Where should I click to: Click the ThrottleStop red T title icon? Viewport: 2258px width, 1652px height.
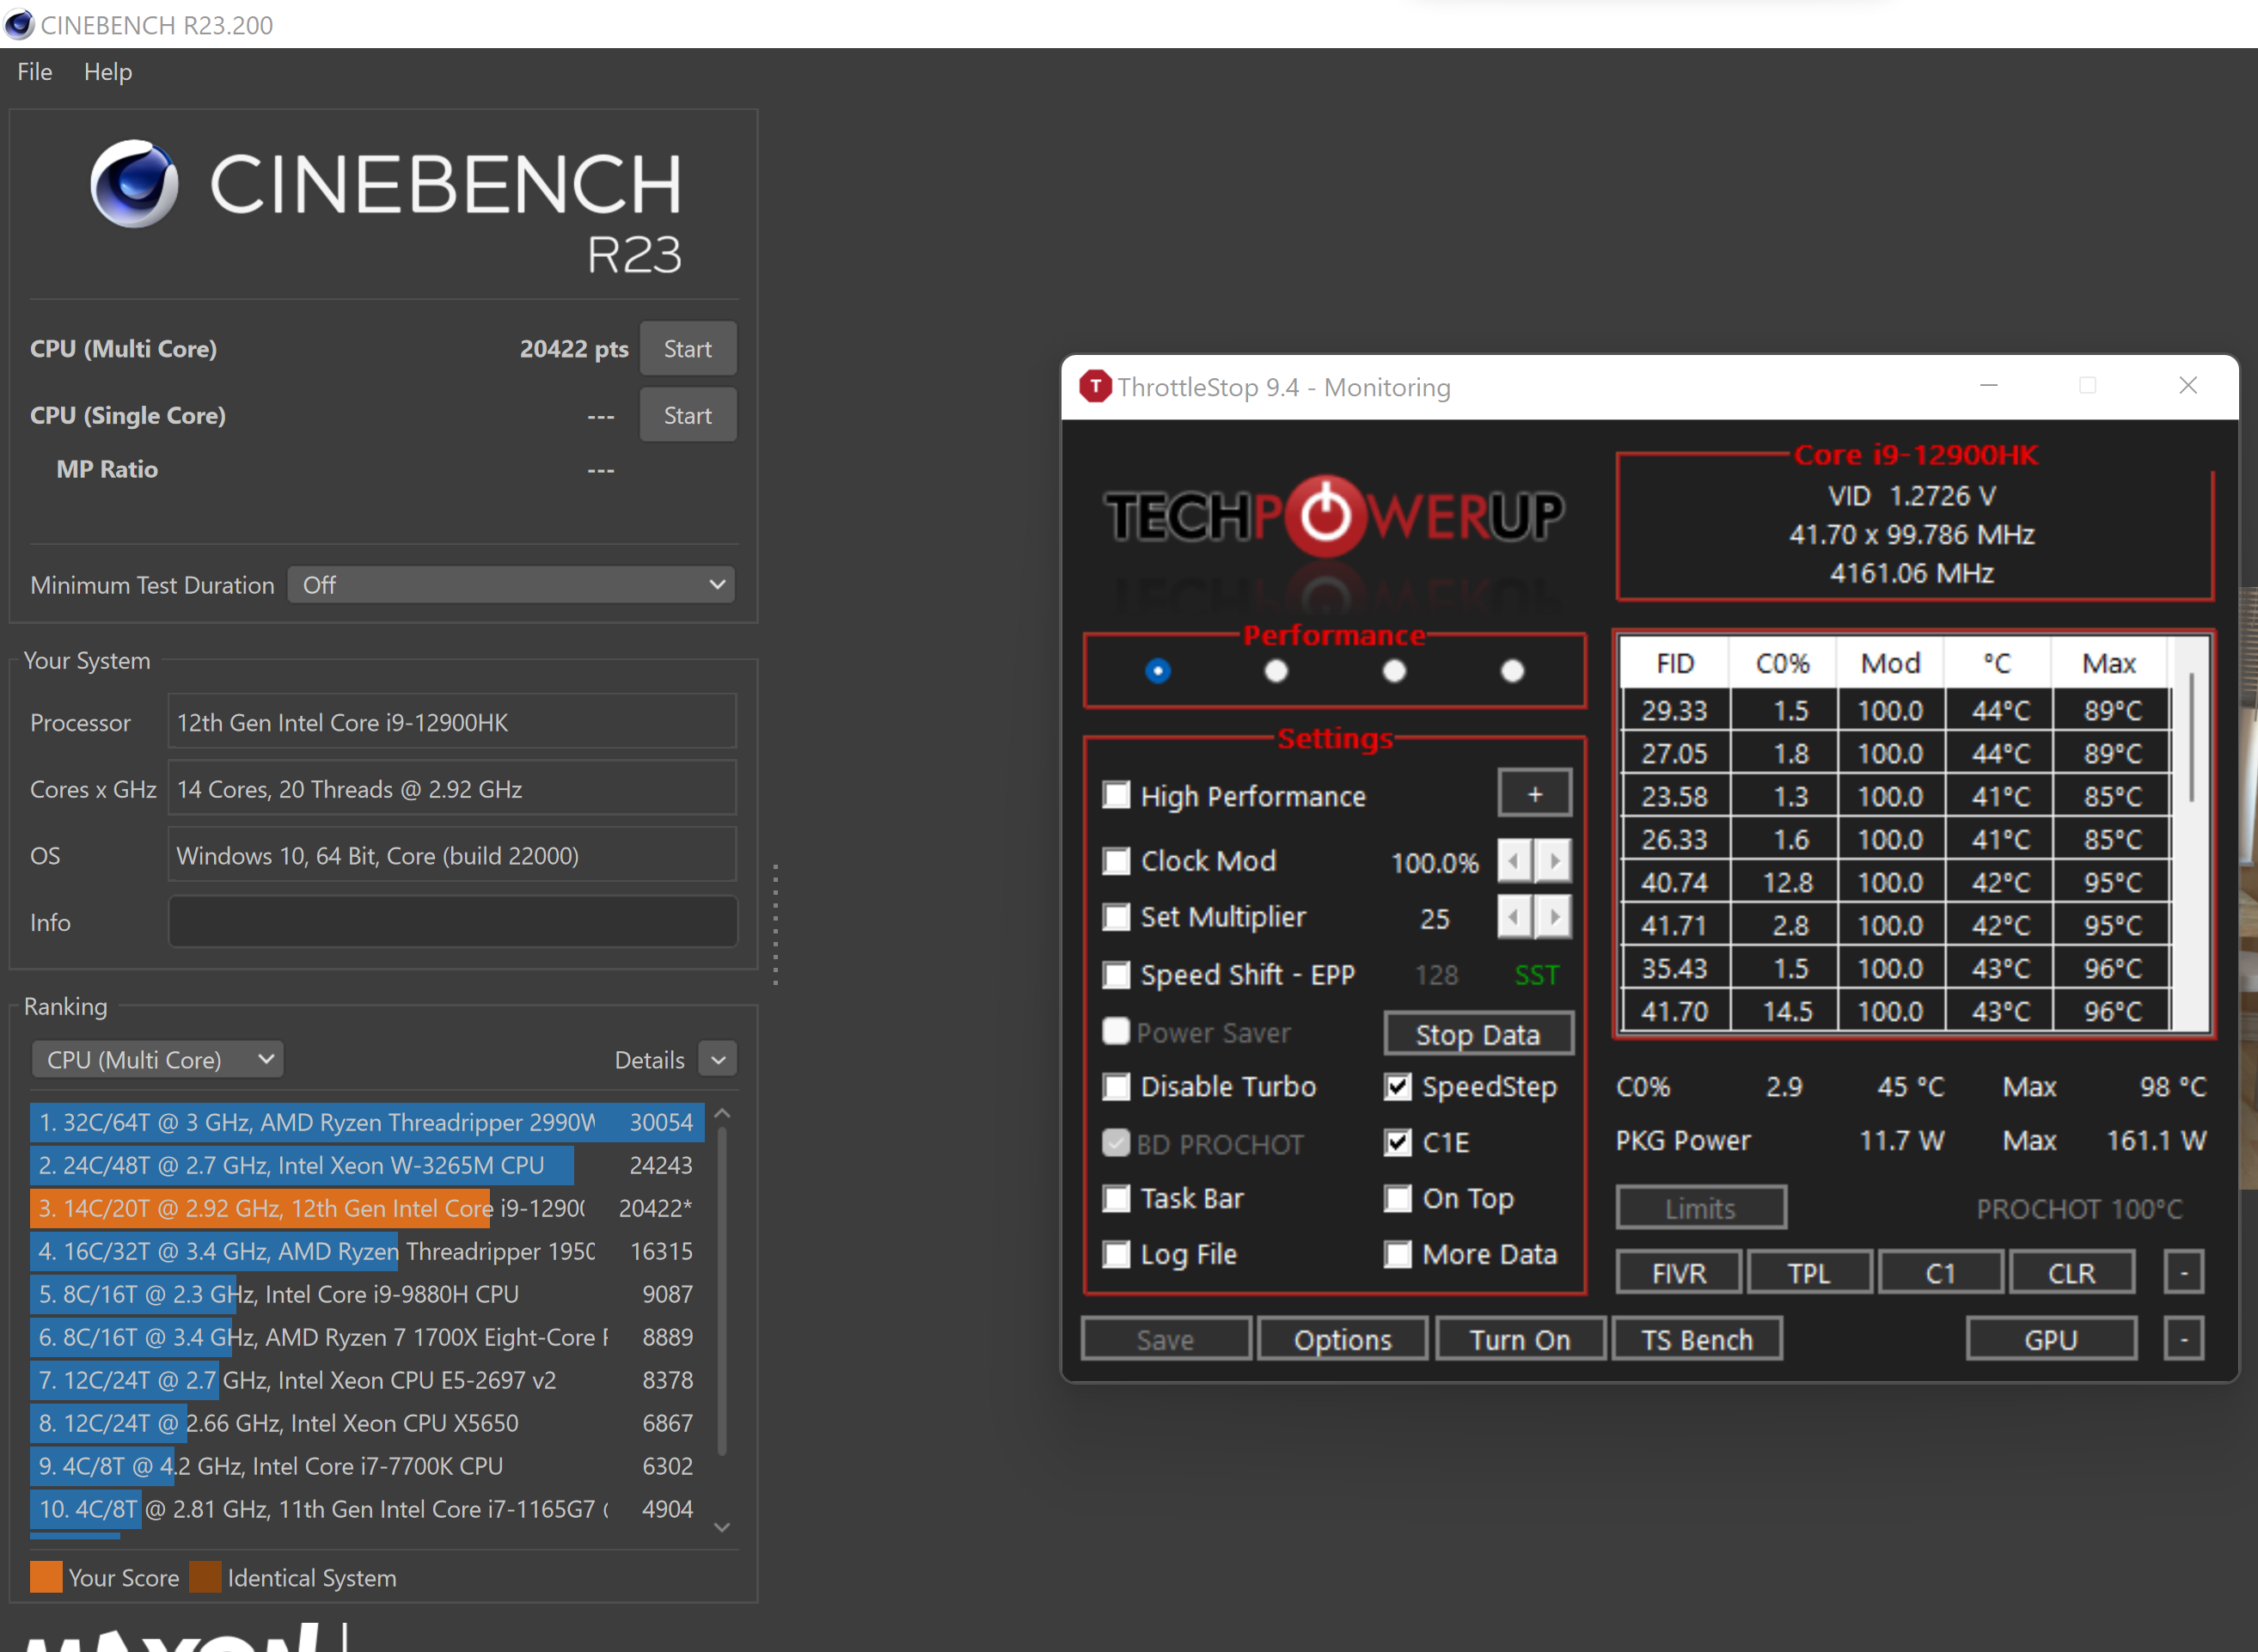click(1095, 386)
